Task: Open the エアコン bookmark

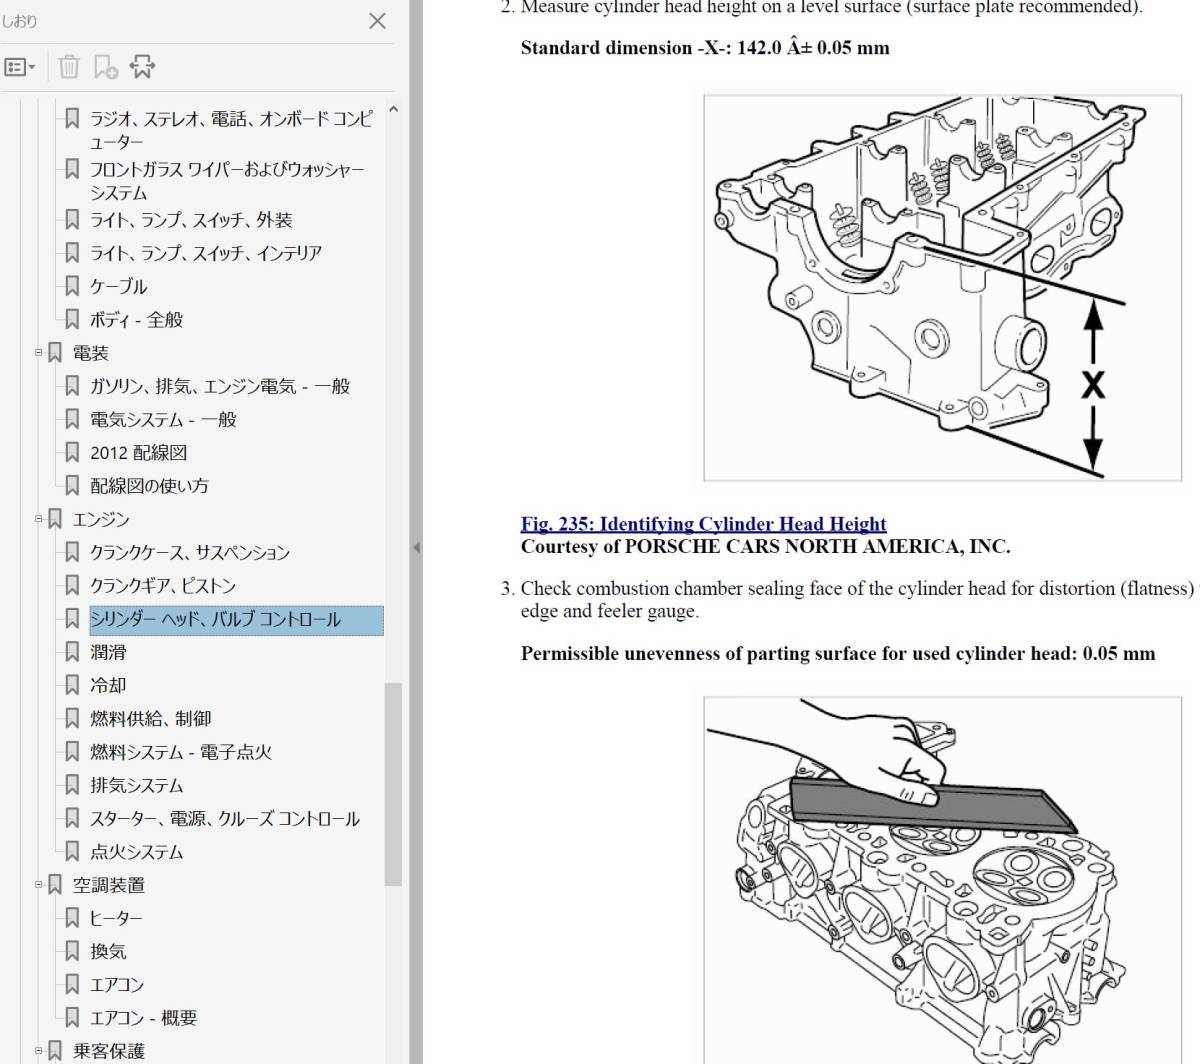Action: pyautogui.click(x=117, y=984)
